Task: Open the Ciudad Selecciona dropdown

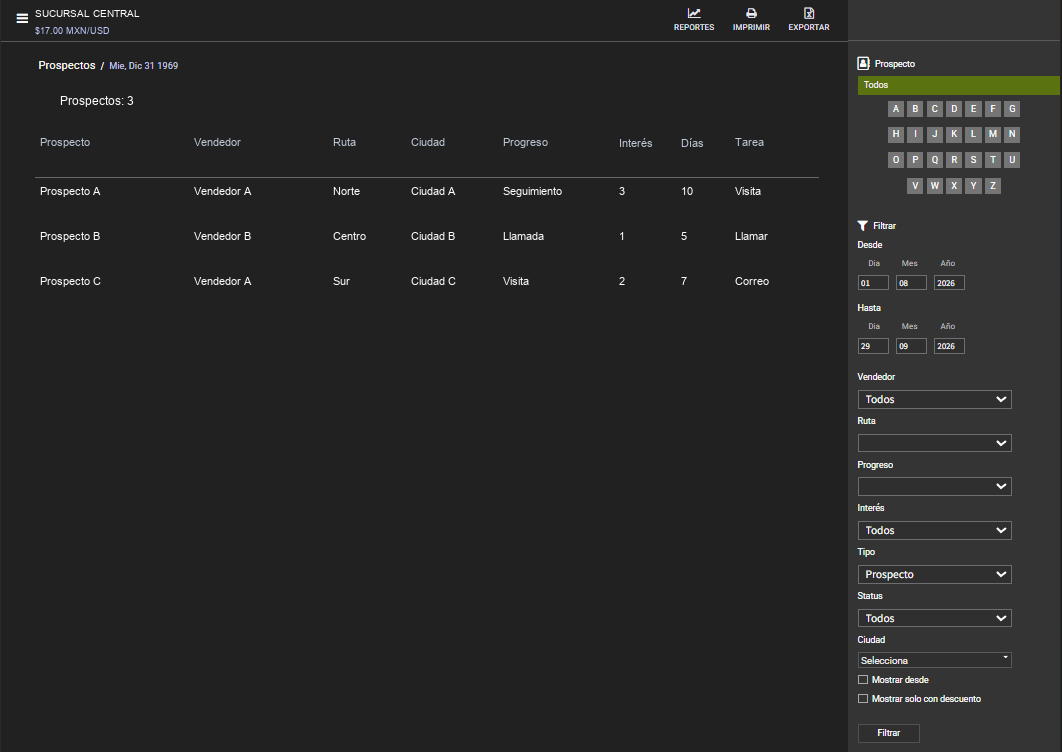Action: pyautogui.click(x=935, y=661)
